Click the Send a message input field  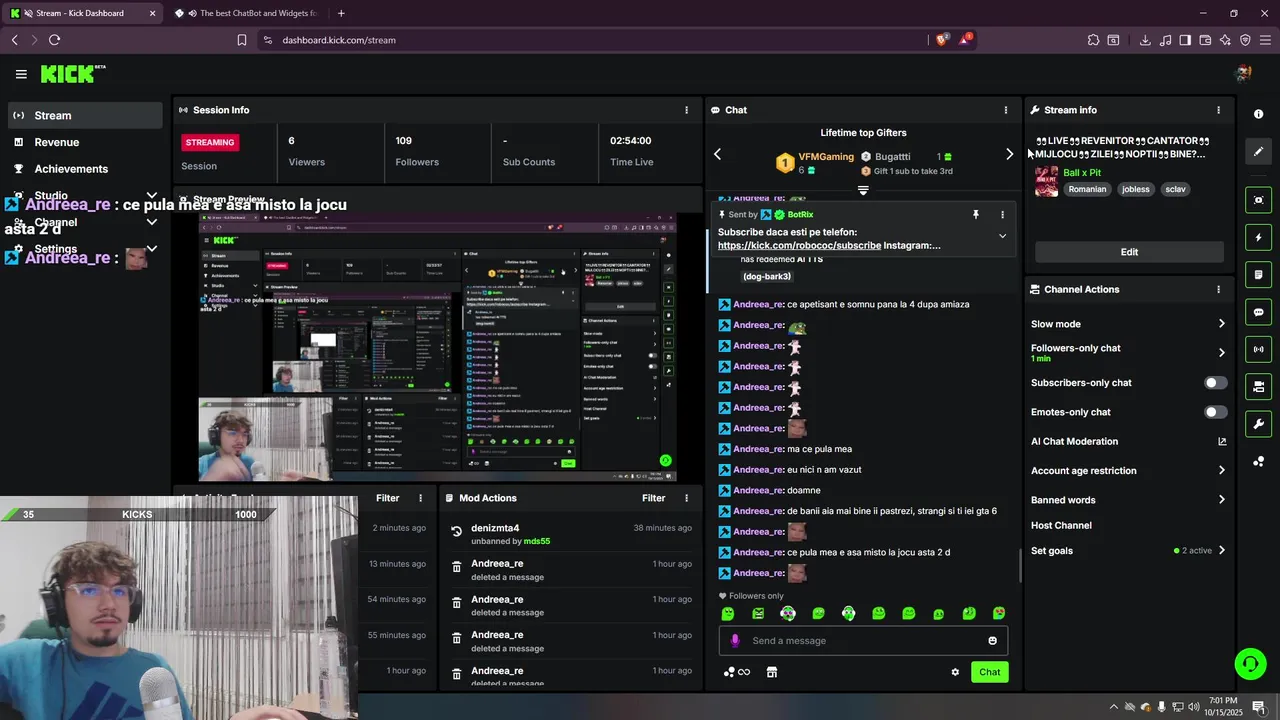(865, 641)
